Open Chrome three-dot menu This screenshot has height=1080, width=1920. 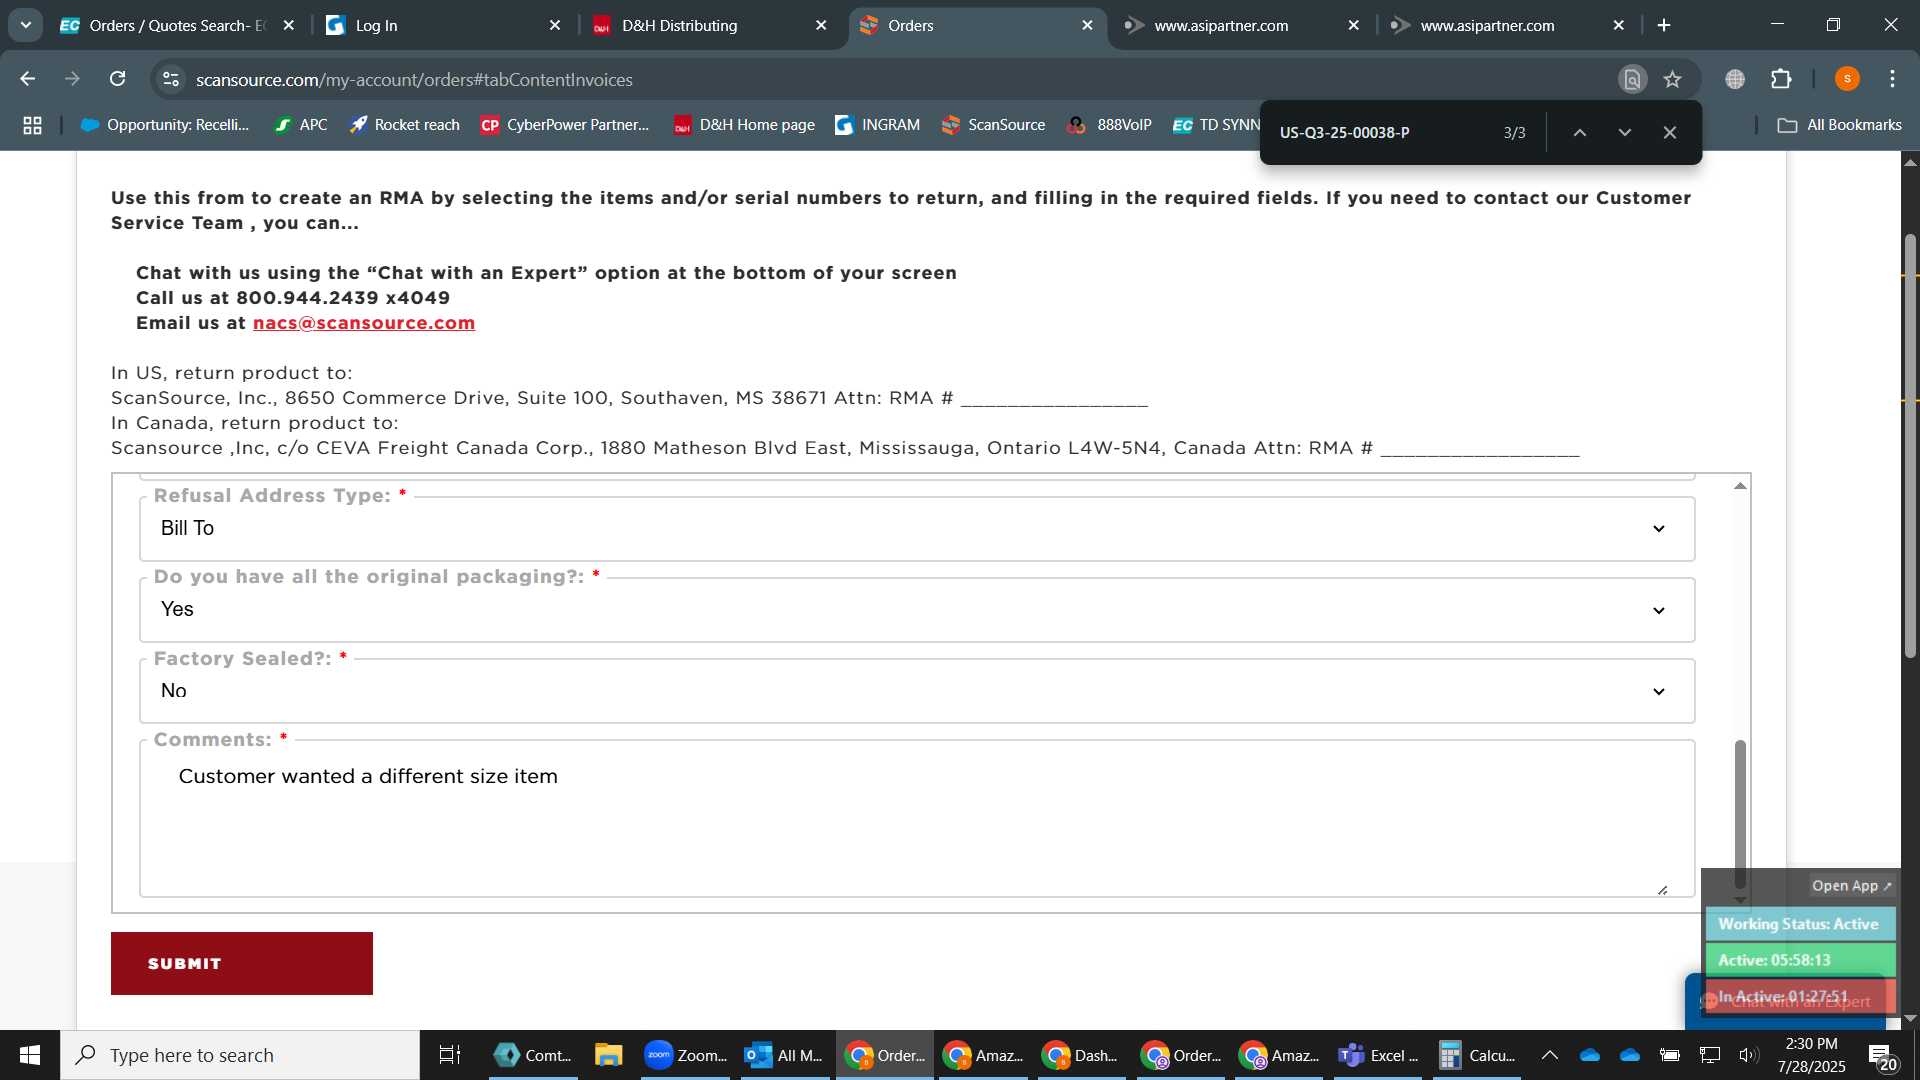click(x=1892, y=79)
